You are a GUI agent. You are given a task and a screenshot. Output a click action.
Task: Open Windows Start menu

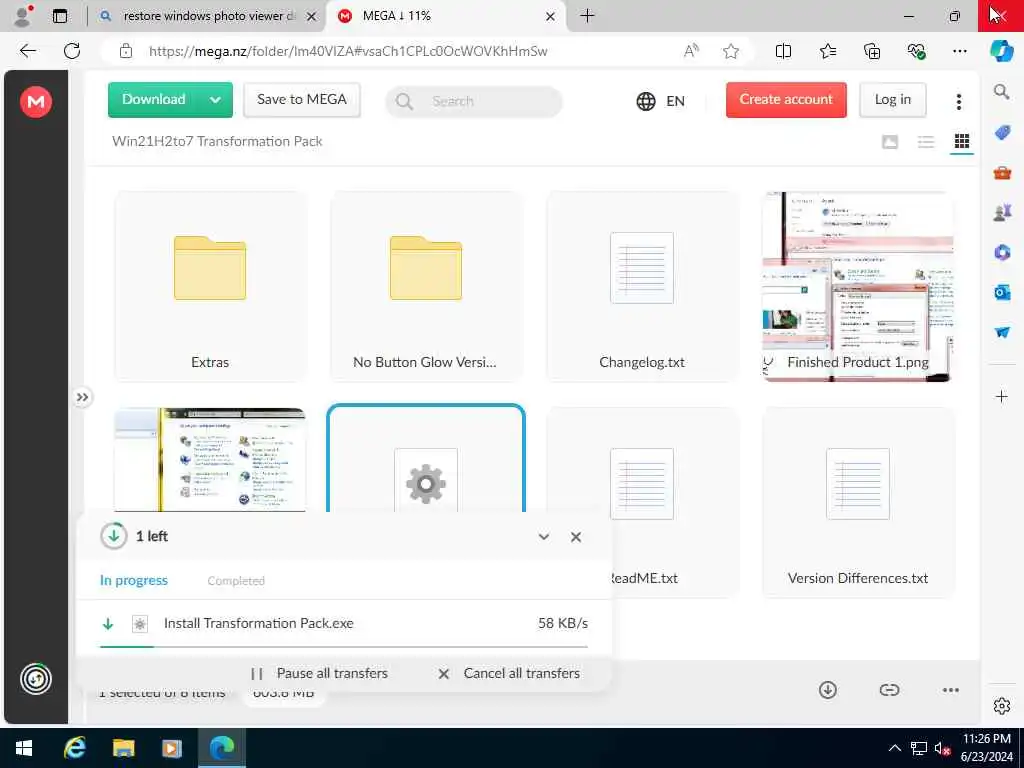[x=24, y=748]
